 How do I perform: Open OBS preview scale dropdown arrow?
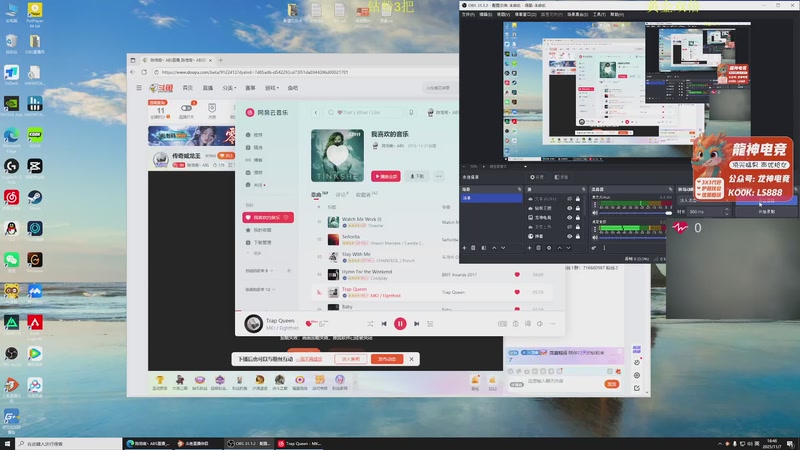coord(525,166)
